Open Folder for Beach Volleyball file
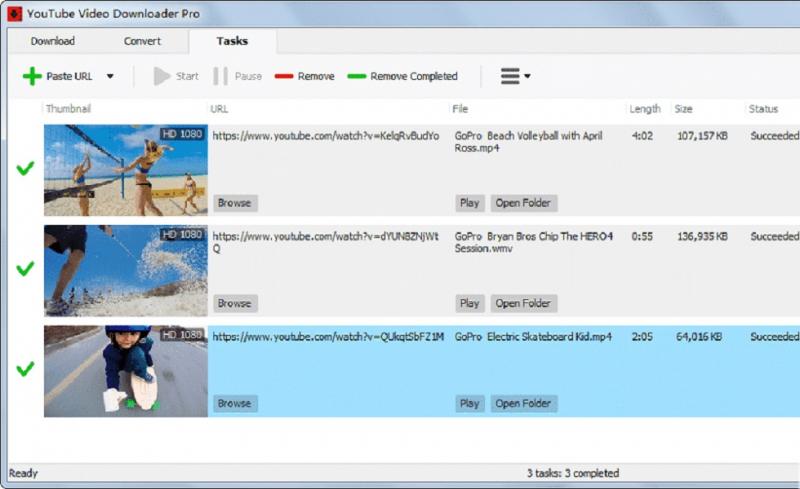This screenshot has height=489, width=800. 523,203
